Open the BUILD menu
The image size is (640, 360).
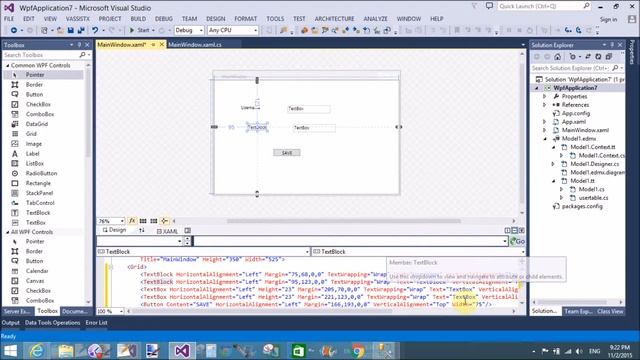tap(138, 19)
